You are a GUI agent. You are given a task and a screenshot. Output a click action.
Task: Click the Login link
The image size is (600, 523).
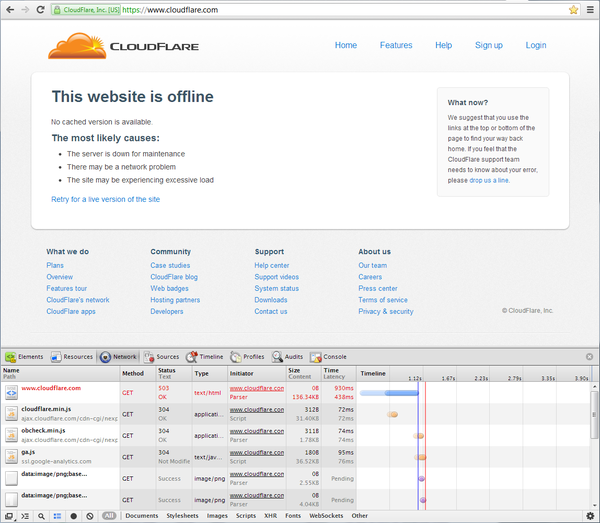[x=536, y=45]
